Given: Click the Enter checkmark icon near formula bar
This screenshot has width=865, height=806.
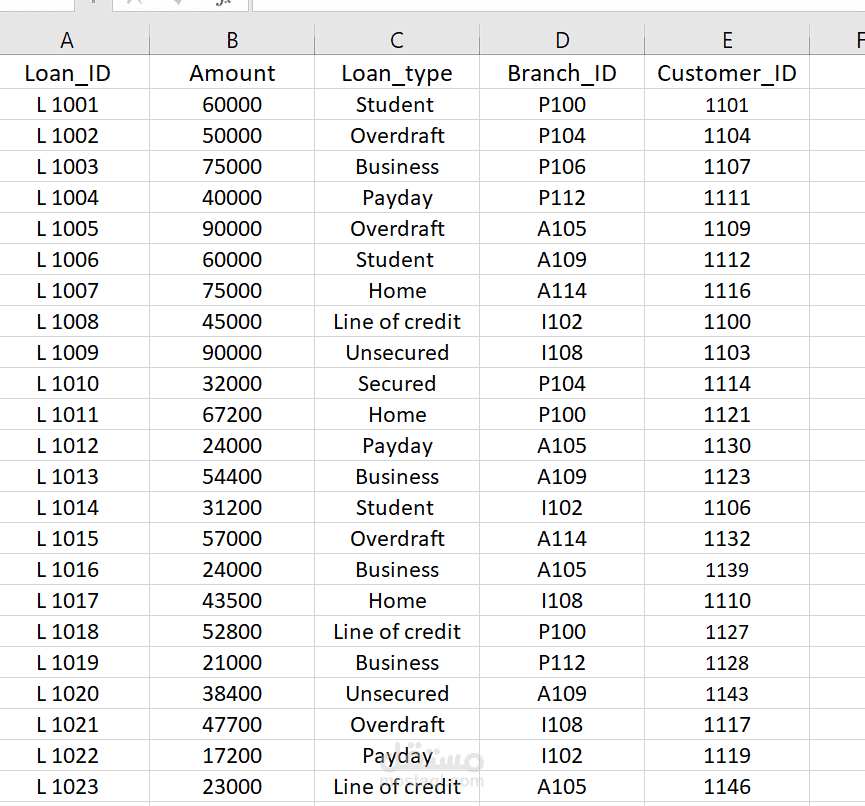Looking at the screenshot, I should tap(176, 5).
